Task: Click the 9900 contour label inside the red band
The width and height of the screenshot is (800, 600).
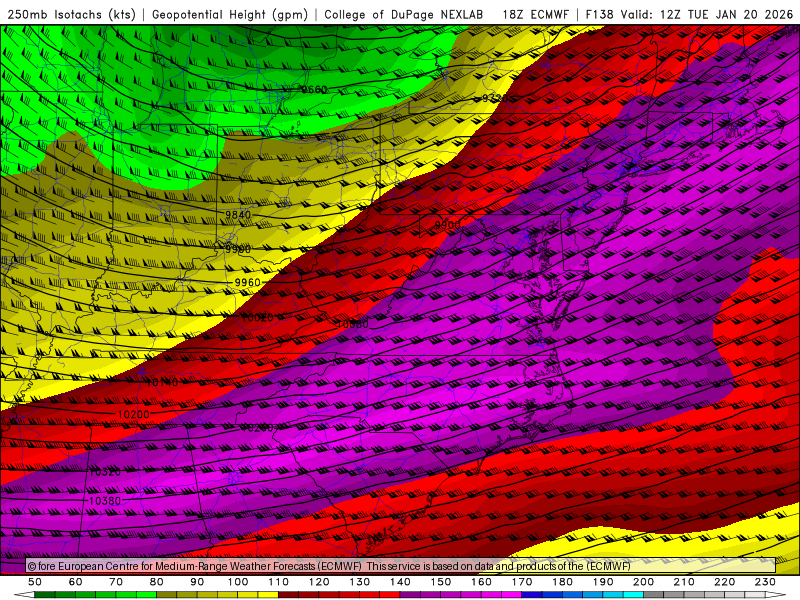Action: 447,225
